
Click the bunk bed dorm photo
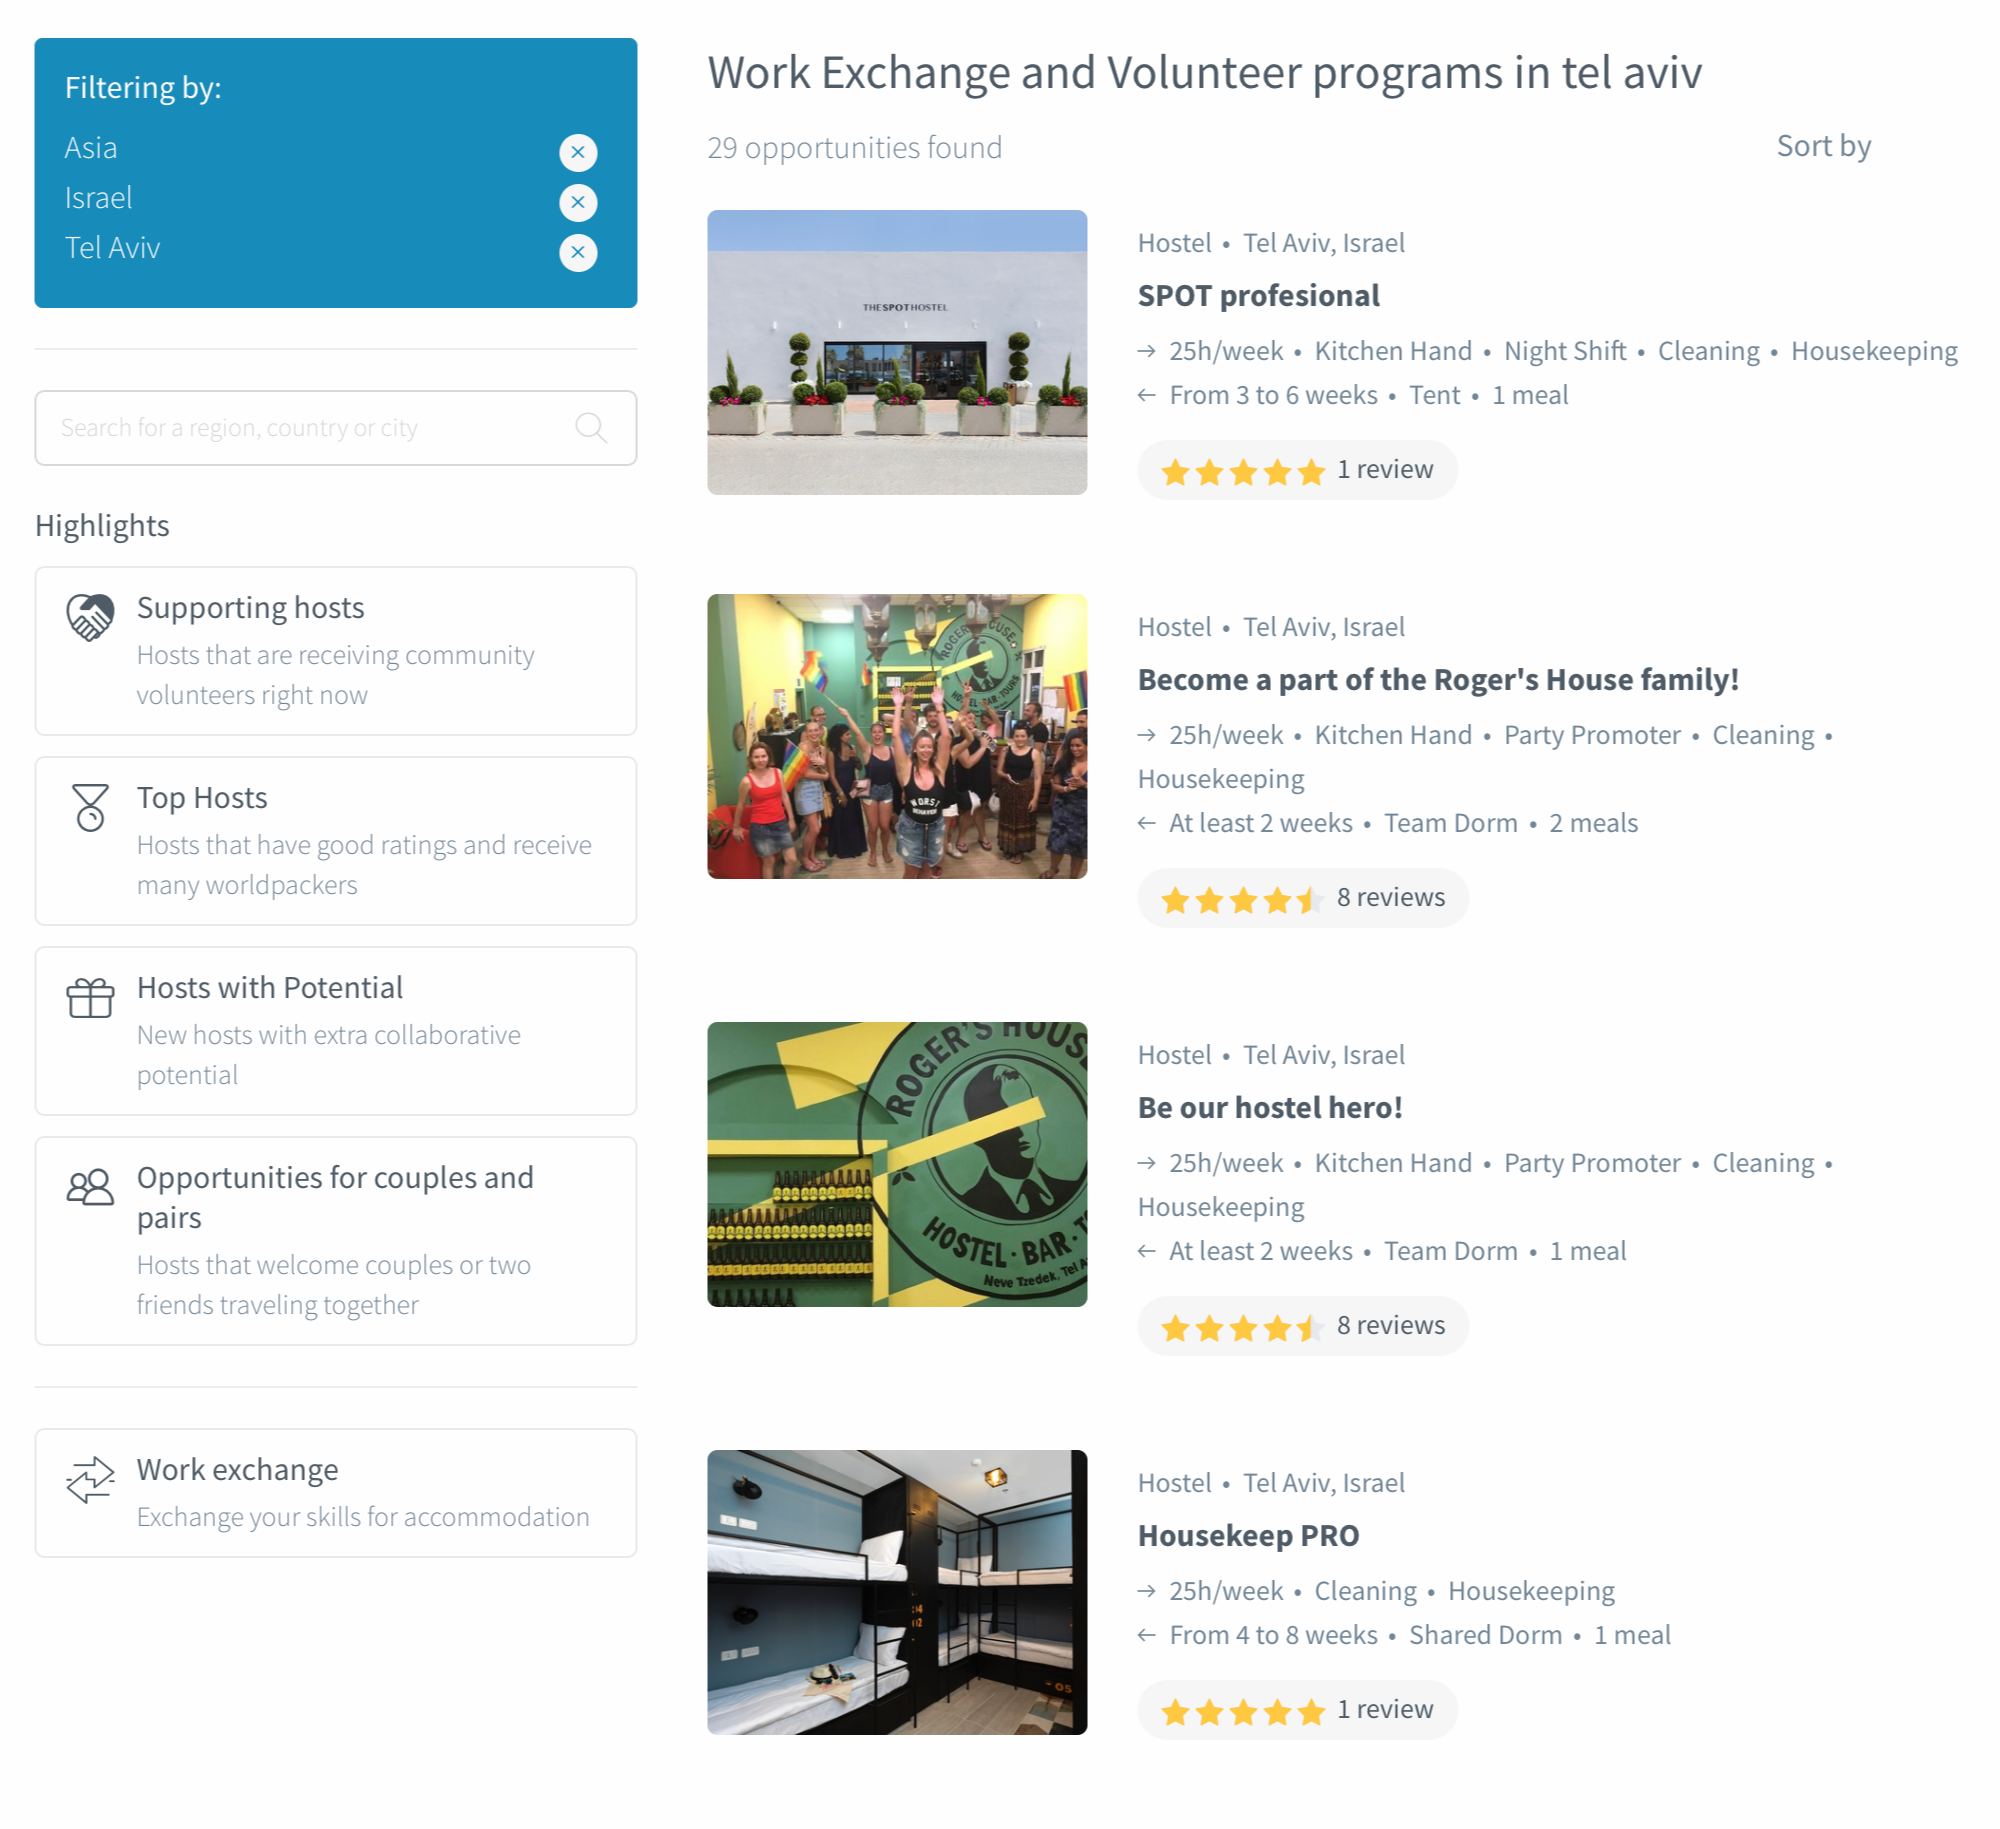pyautogui.click(x=896, y=1591)
